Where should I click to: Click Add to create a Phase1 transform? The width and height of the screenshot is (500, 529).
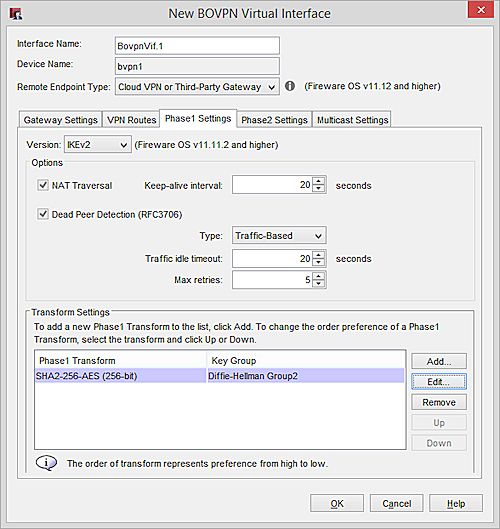(x=439, y=361)
